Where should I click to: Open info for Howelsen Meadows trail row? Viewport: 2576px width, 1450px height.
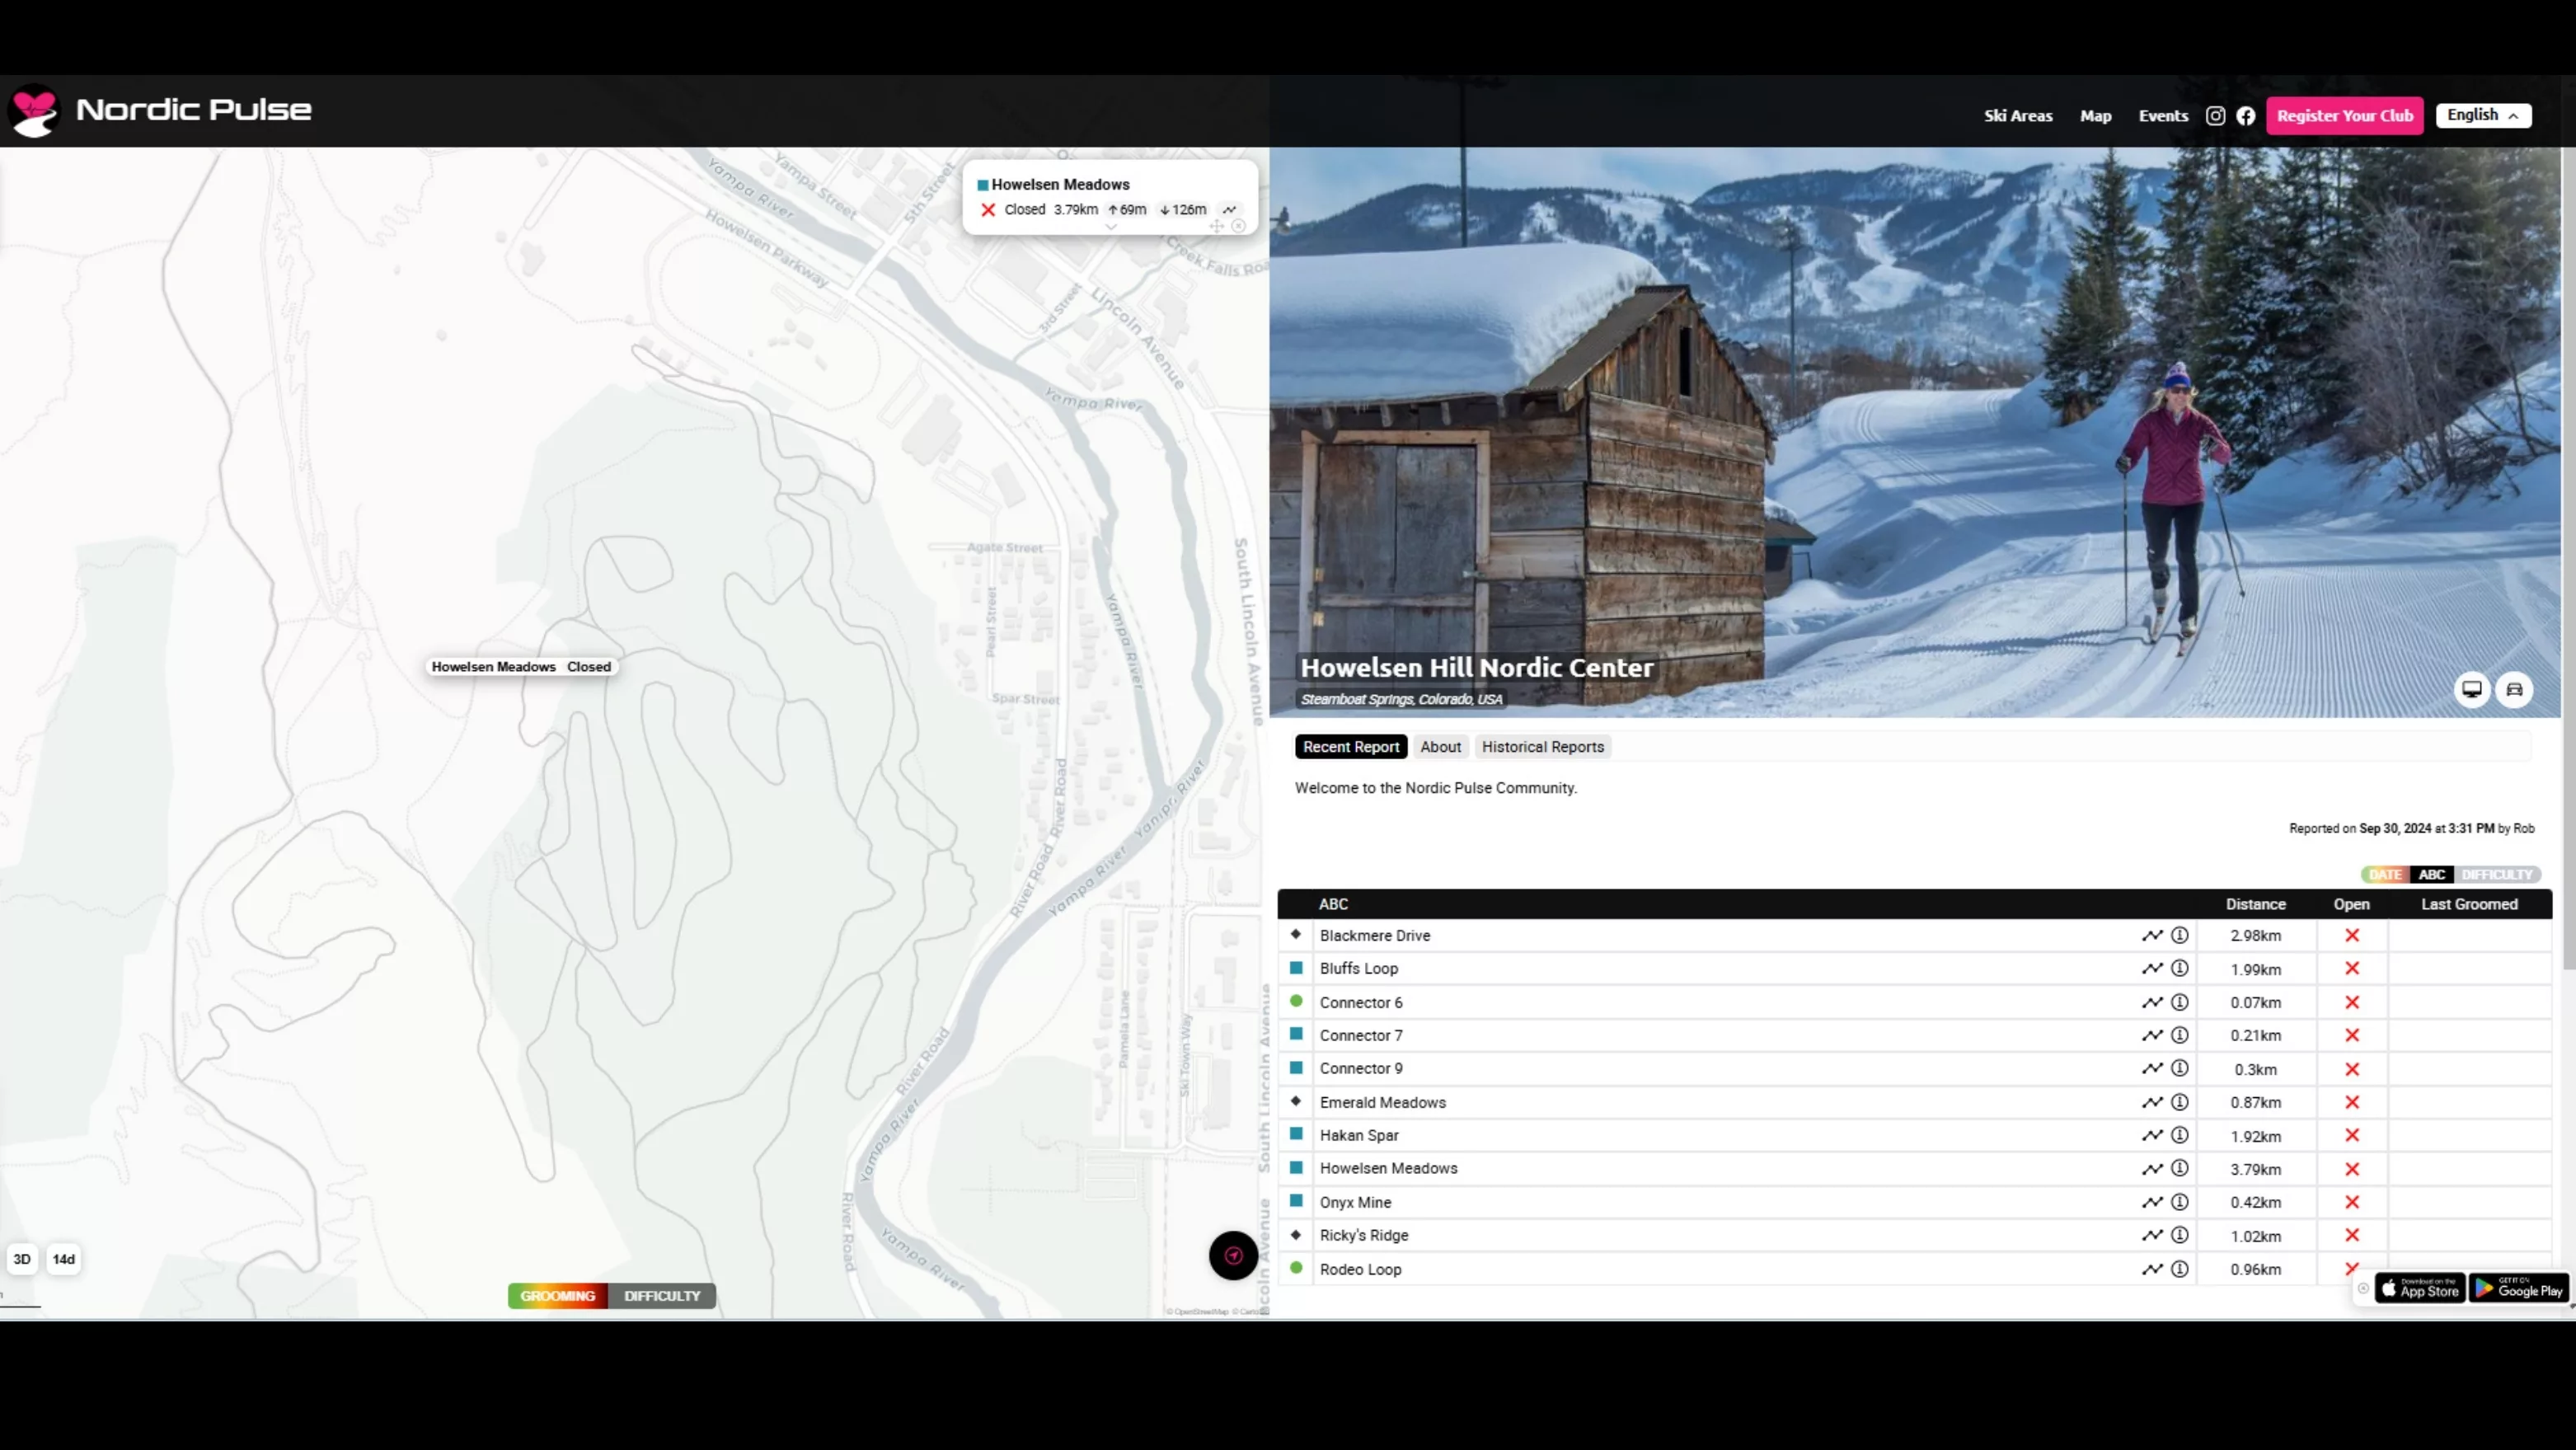2180,1168
